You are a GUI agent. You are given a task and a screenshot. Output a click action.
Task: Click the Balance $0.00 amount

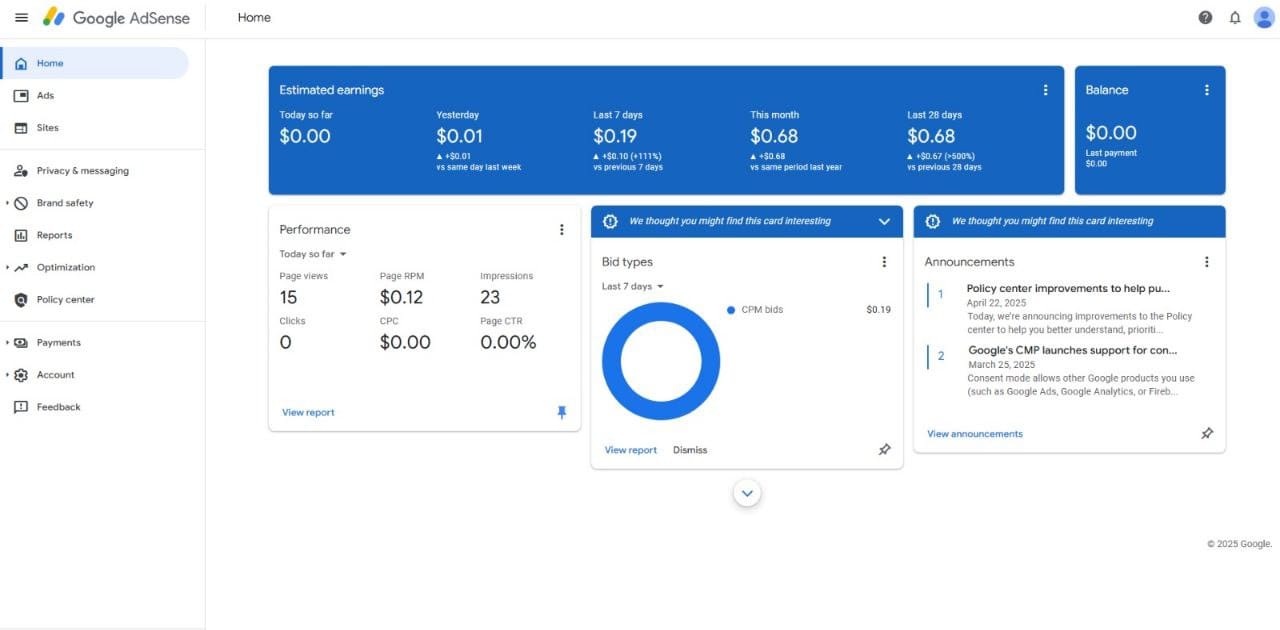pyautogui.click(x=1111, y=133)
